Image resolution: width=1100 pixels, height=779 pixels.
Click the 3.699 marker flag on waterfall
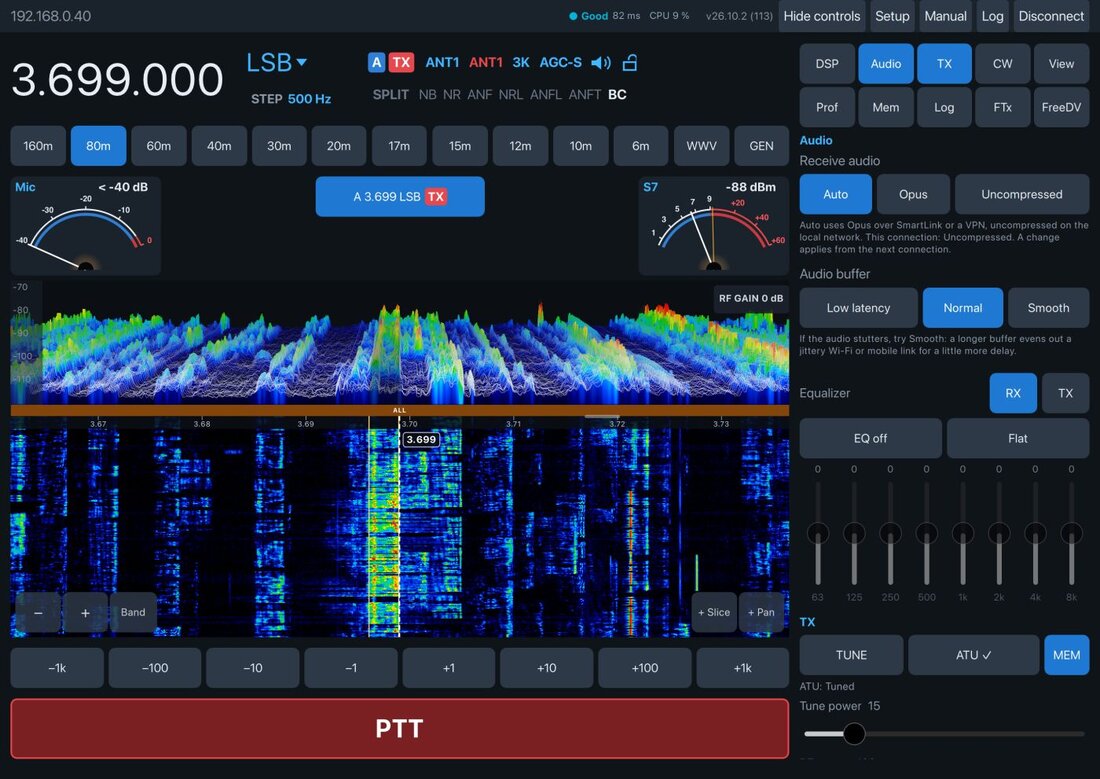point(421,440)
